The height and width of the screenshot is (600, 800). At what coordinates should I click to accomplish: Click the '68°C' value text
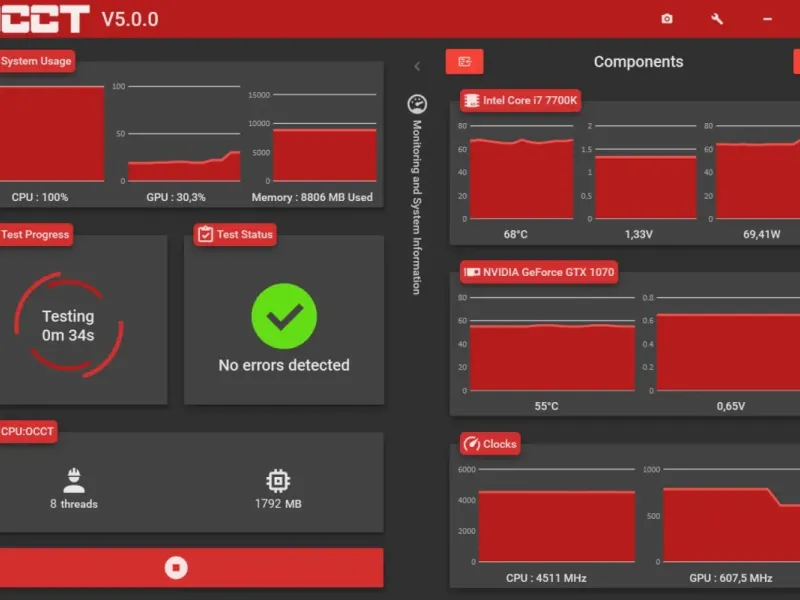(515, 235)
